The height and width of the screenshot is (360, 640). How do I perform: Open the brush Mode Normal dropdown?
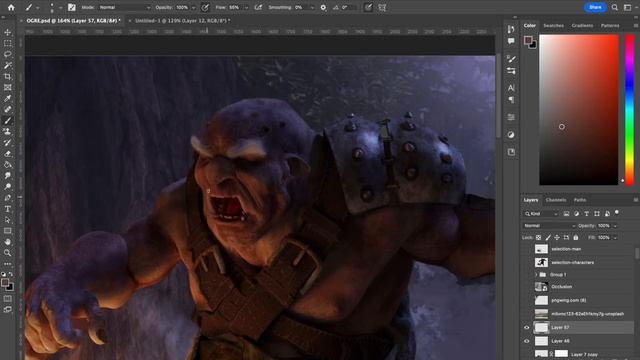pos(124,7)
